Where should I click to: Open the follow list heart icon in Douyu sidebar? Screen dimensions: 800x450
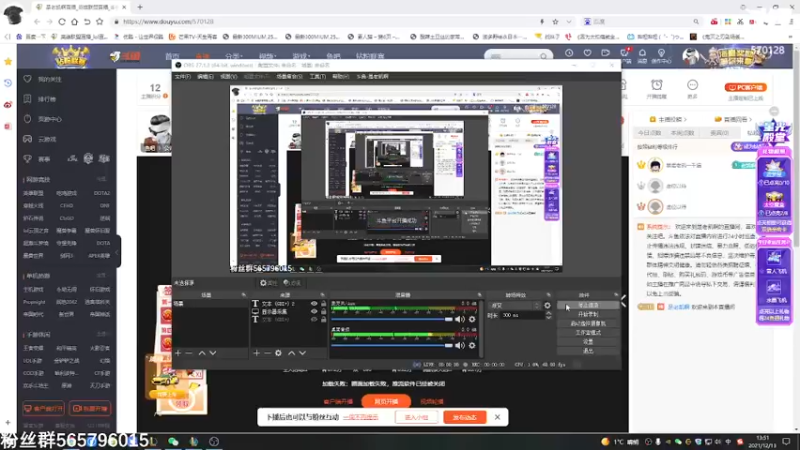(28, 79)
